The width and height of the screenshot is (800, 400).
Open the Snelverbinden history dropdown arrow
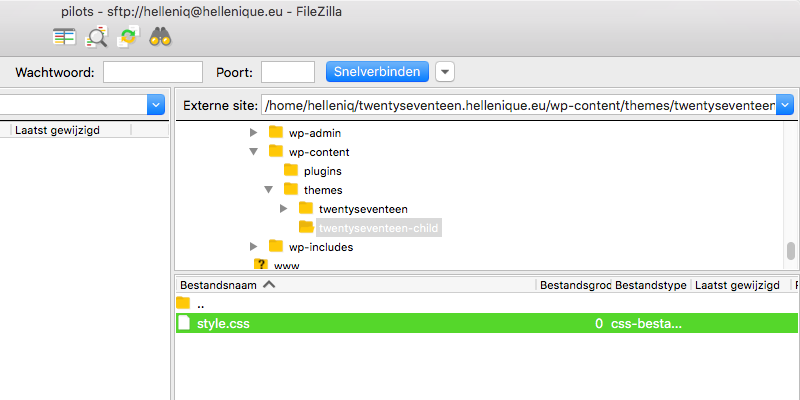point(445,72)
